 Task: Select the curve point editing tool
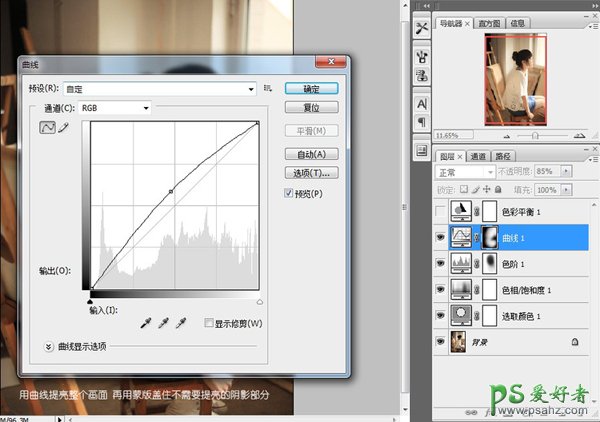click(x=47, y=128)
